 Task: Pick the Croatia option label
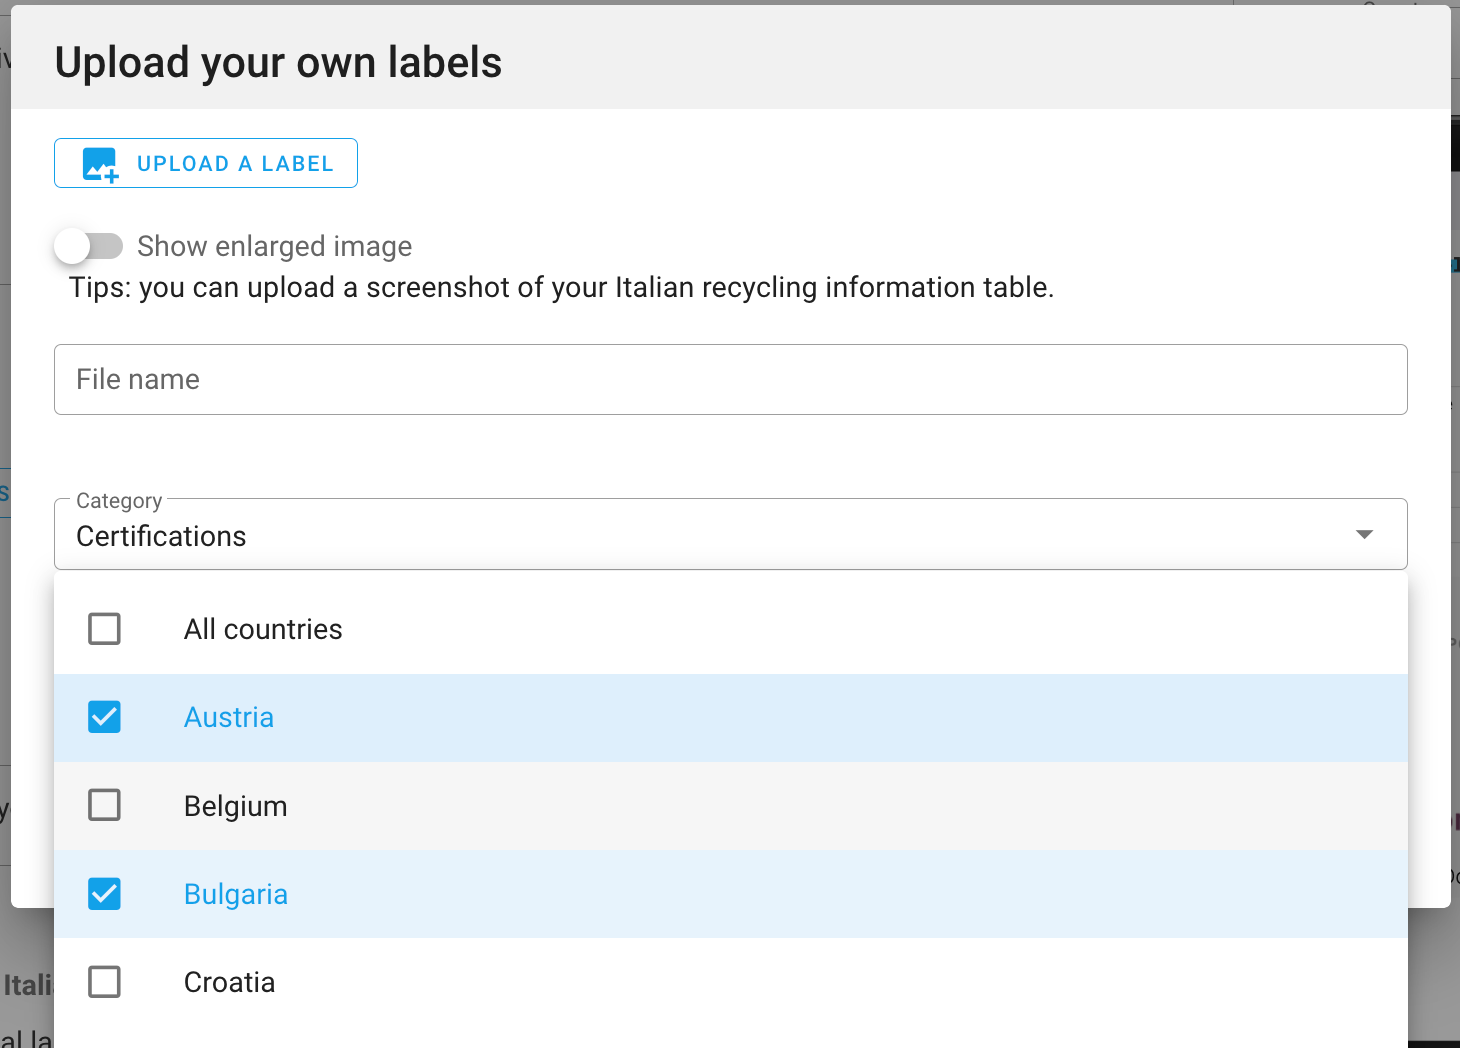coord(230,982)
